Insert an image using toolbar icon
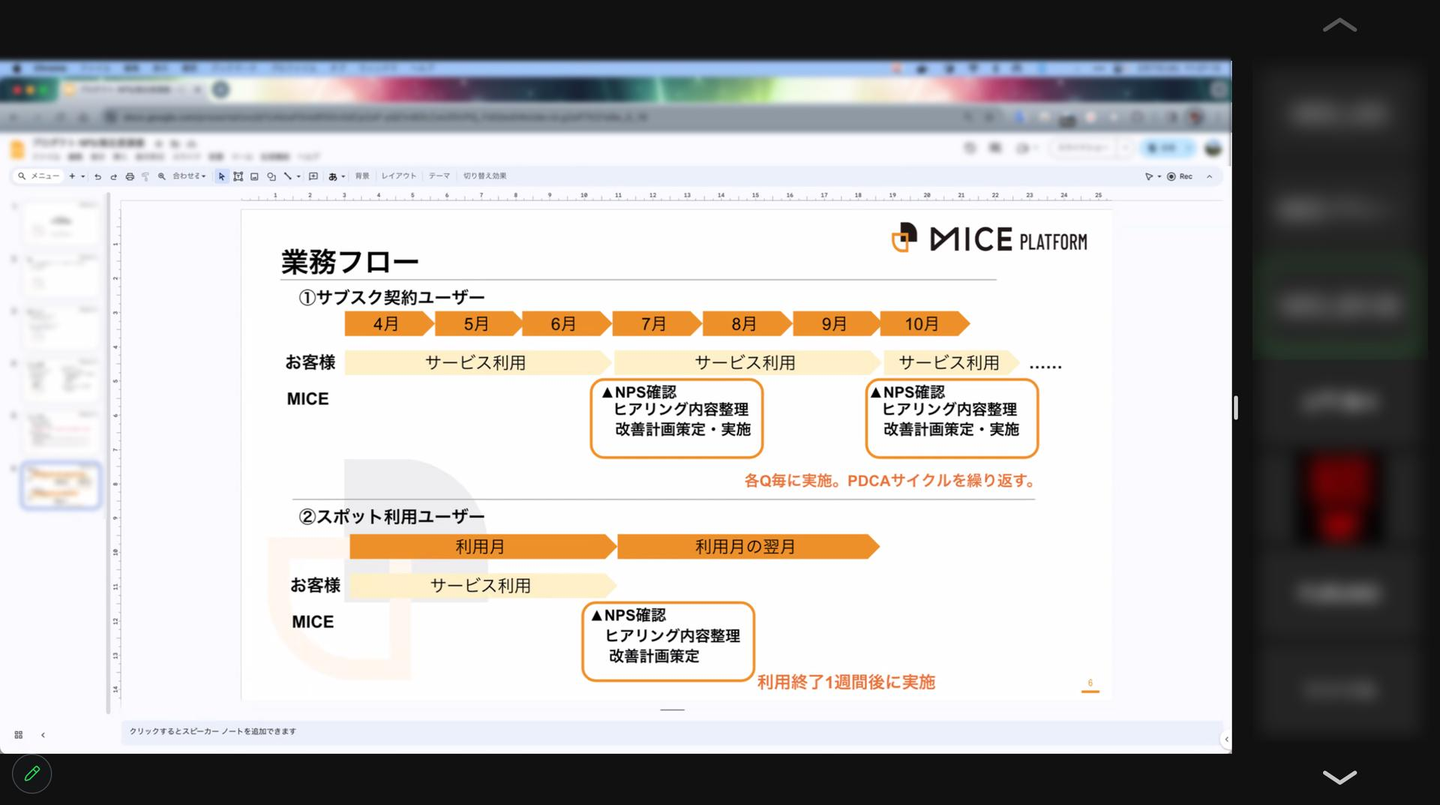Screen dimensions: 1440x805 pyautogui.click(x=254, y=176)
